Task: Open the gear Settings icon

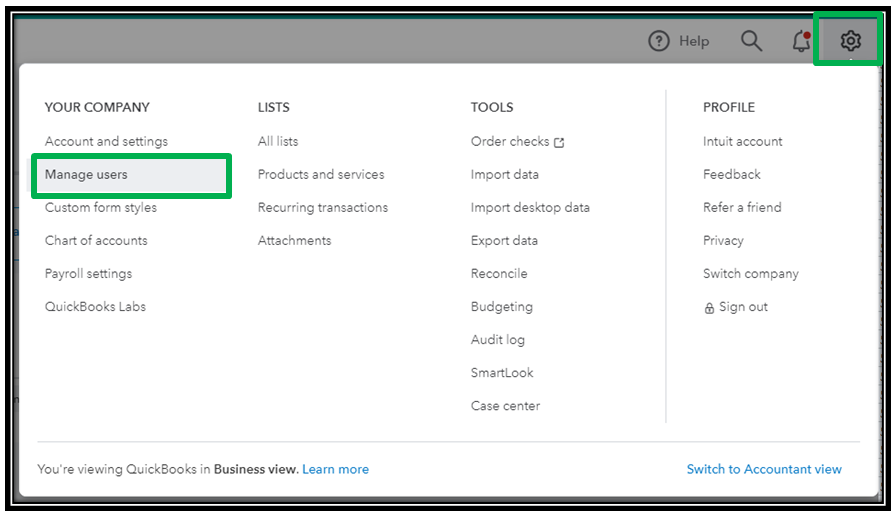Action: tap(850, 41)
